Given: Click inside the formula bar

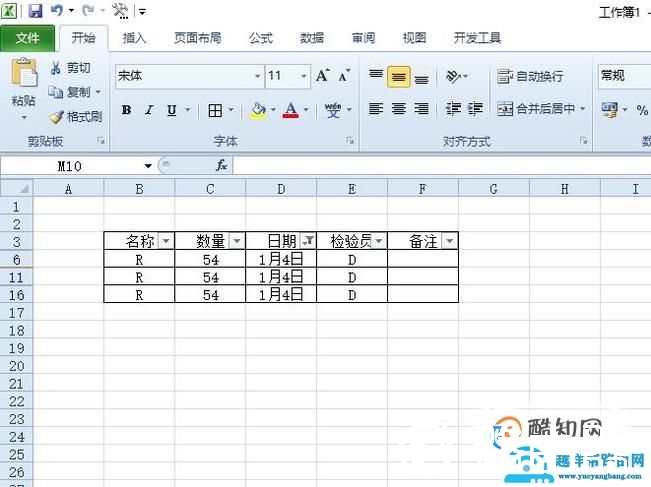Looking at the screenshot, I should click(x=442, y=166).
